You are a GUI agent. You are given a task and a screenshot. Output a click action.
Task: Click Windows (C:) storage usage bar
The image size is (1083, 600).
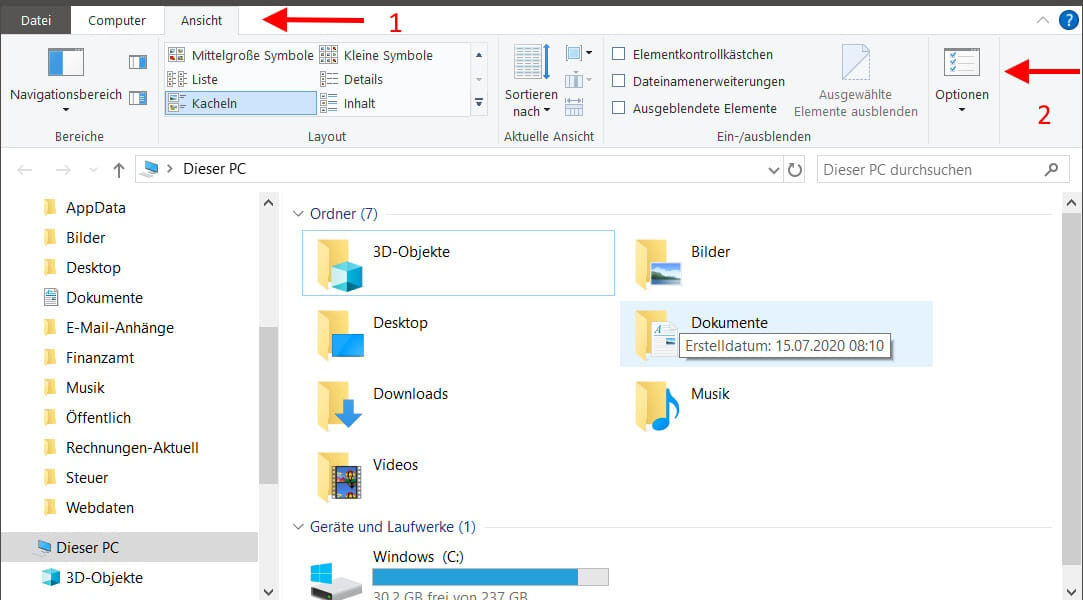coord(490,577)
